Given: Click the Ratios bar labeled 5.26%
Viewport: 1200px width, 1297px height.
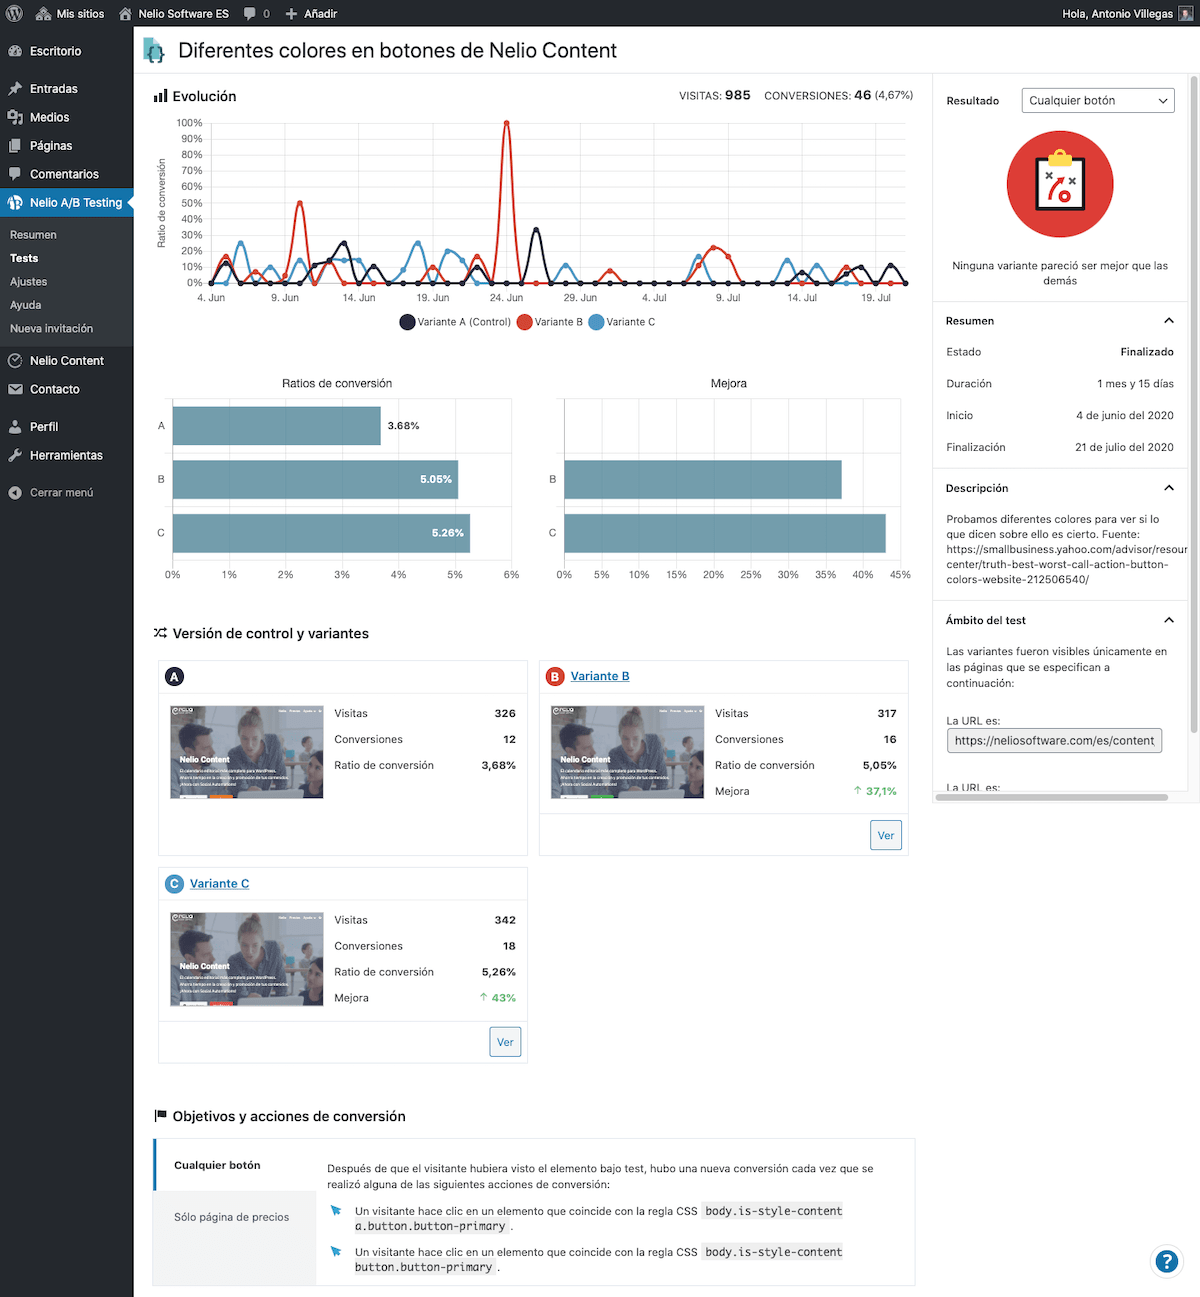Looking at the screenshot, I should click(321, 533).
